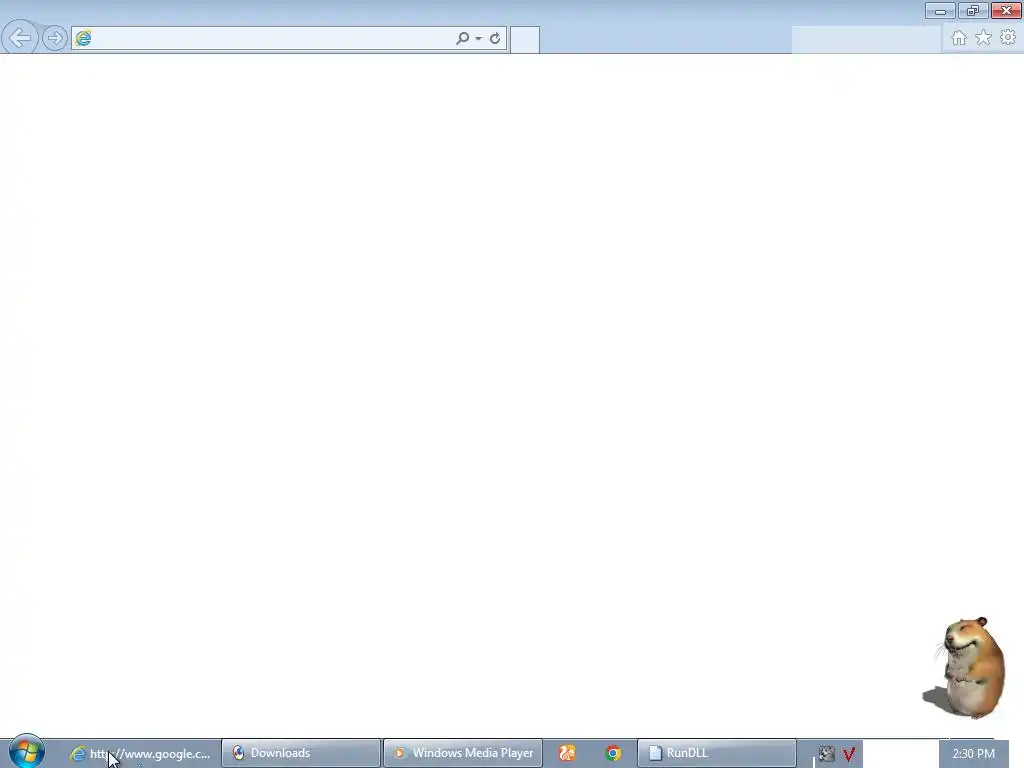Viewport: 1024px width, 768px height.
Task: Launch Google Chrome from the taskbar
Action: click(613, 754)
